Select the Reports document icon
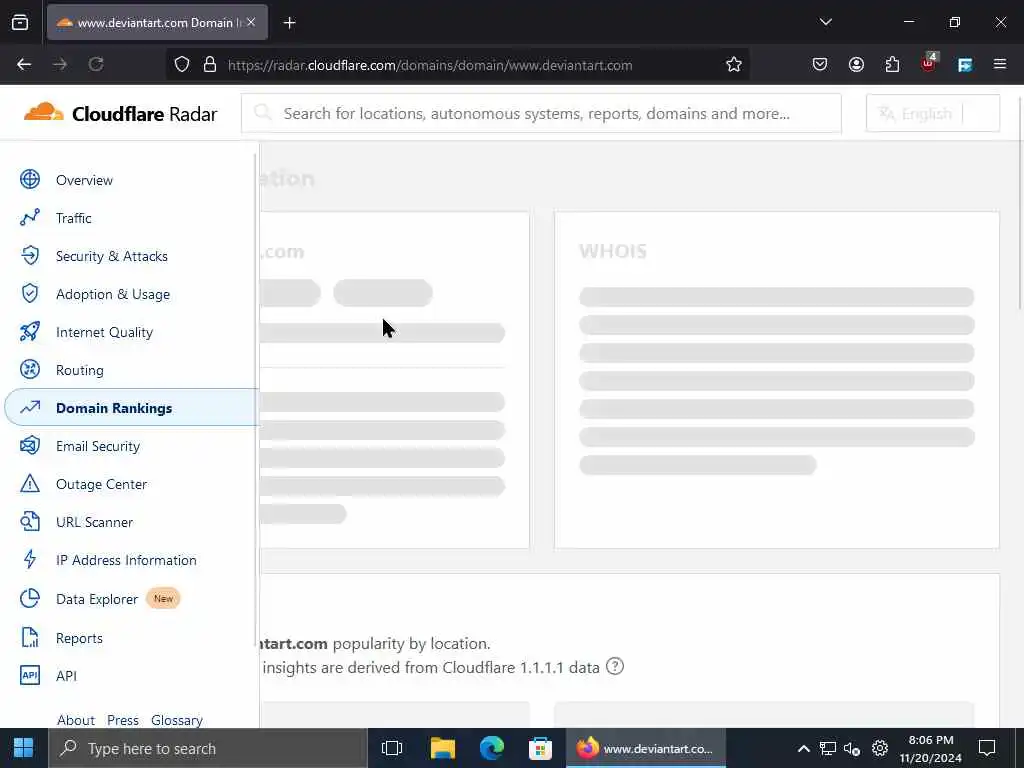The width and height of the screenshot is (1024, 768). coord(29,637)
